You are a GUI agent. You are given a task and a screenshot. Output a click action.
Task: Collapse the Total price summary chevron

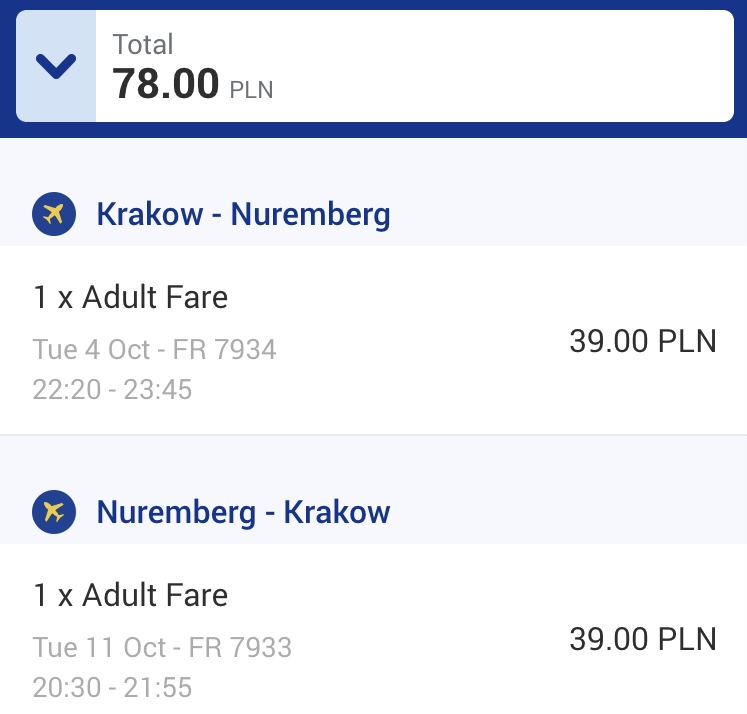tap(56, 66)
